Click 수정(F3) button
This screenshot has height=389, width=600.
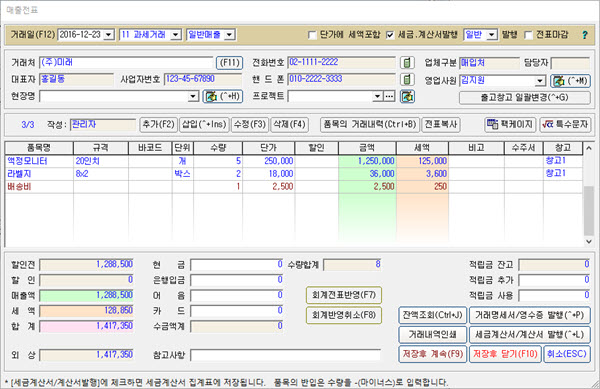click(250, 124)
